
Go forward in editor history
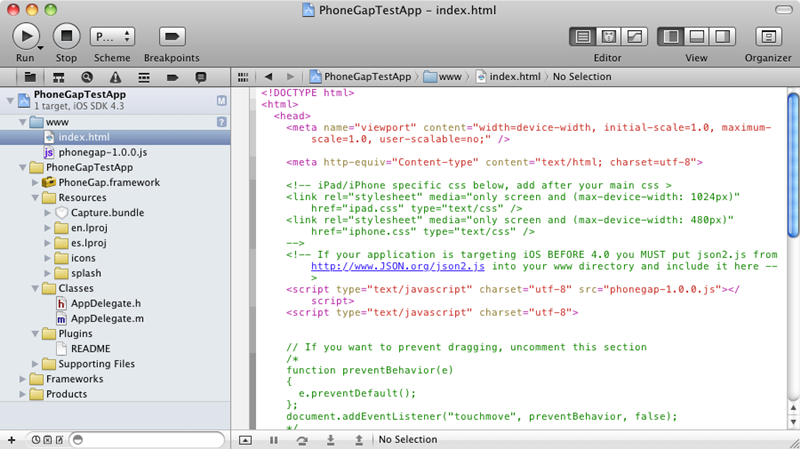click(290, 77)
